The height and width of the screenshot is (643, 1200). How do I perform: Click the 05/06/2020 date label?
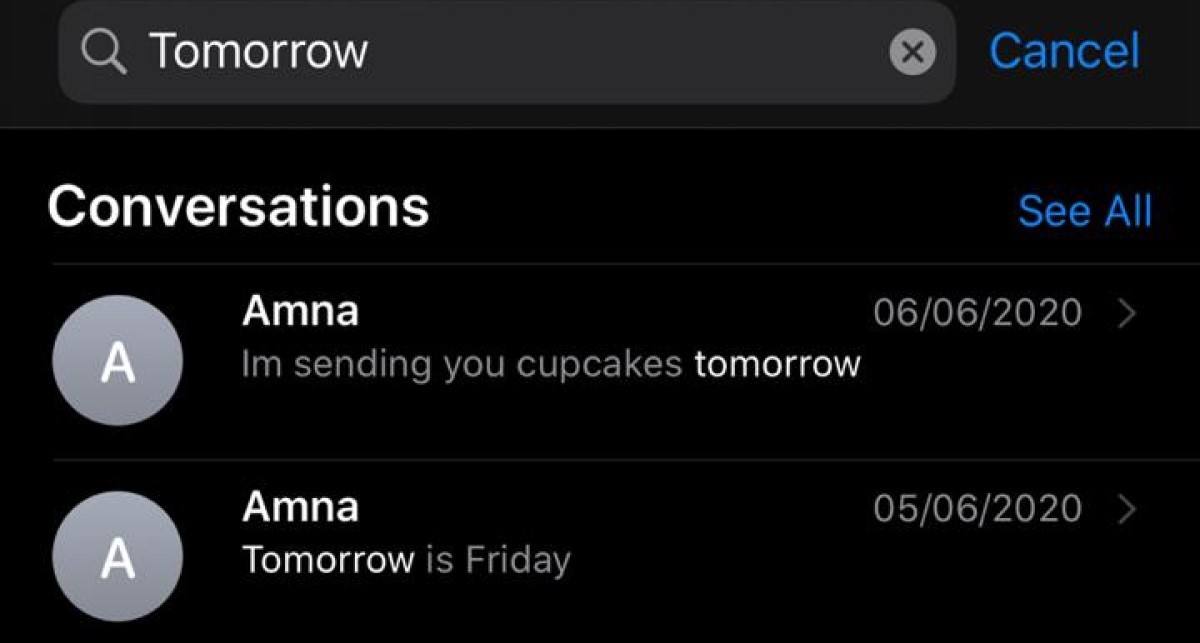pyautogui.click(x=977, y=509)
